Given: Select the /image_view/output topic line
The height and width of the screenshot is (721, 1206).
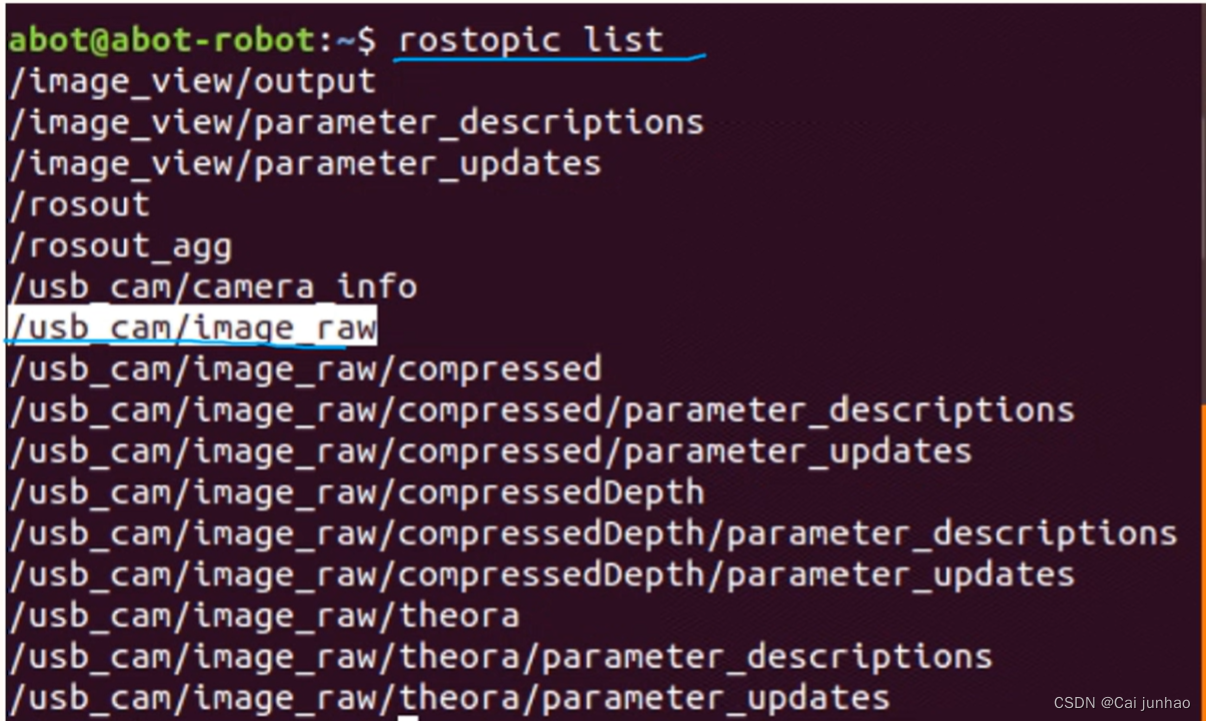Looking at the screenshot, I should [192, 81].
